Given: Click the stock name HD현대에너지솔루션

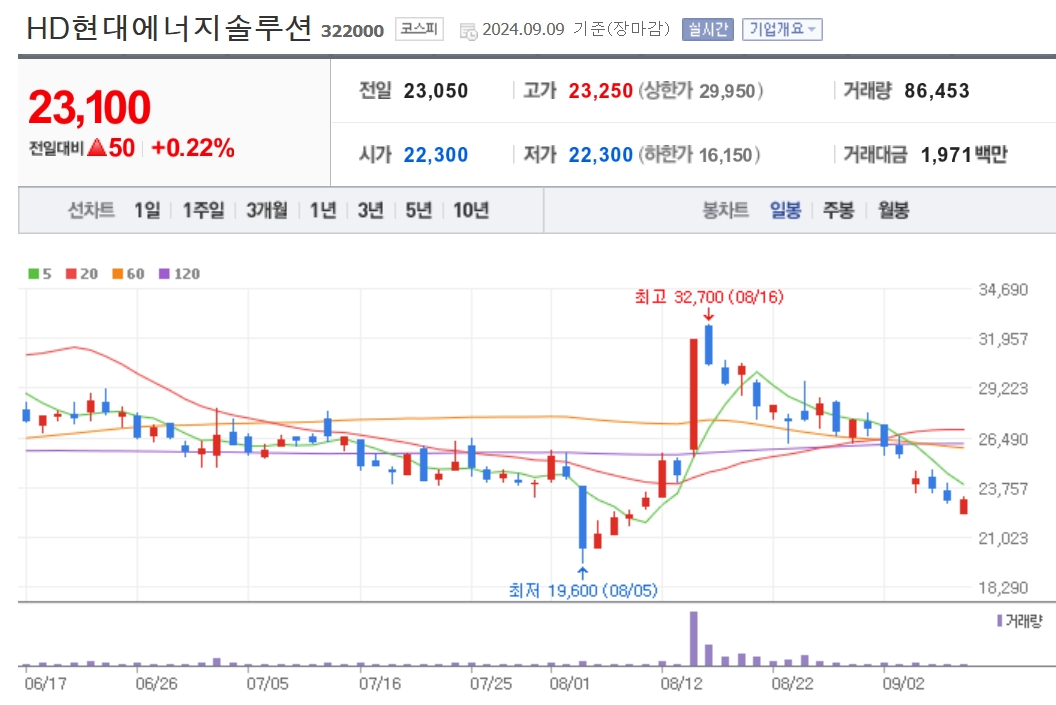Looking at the screenshot, I should click(169, 28).
